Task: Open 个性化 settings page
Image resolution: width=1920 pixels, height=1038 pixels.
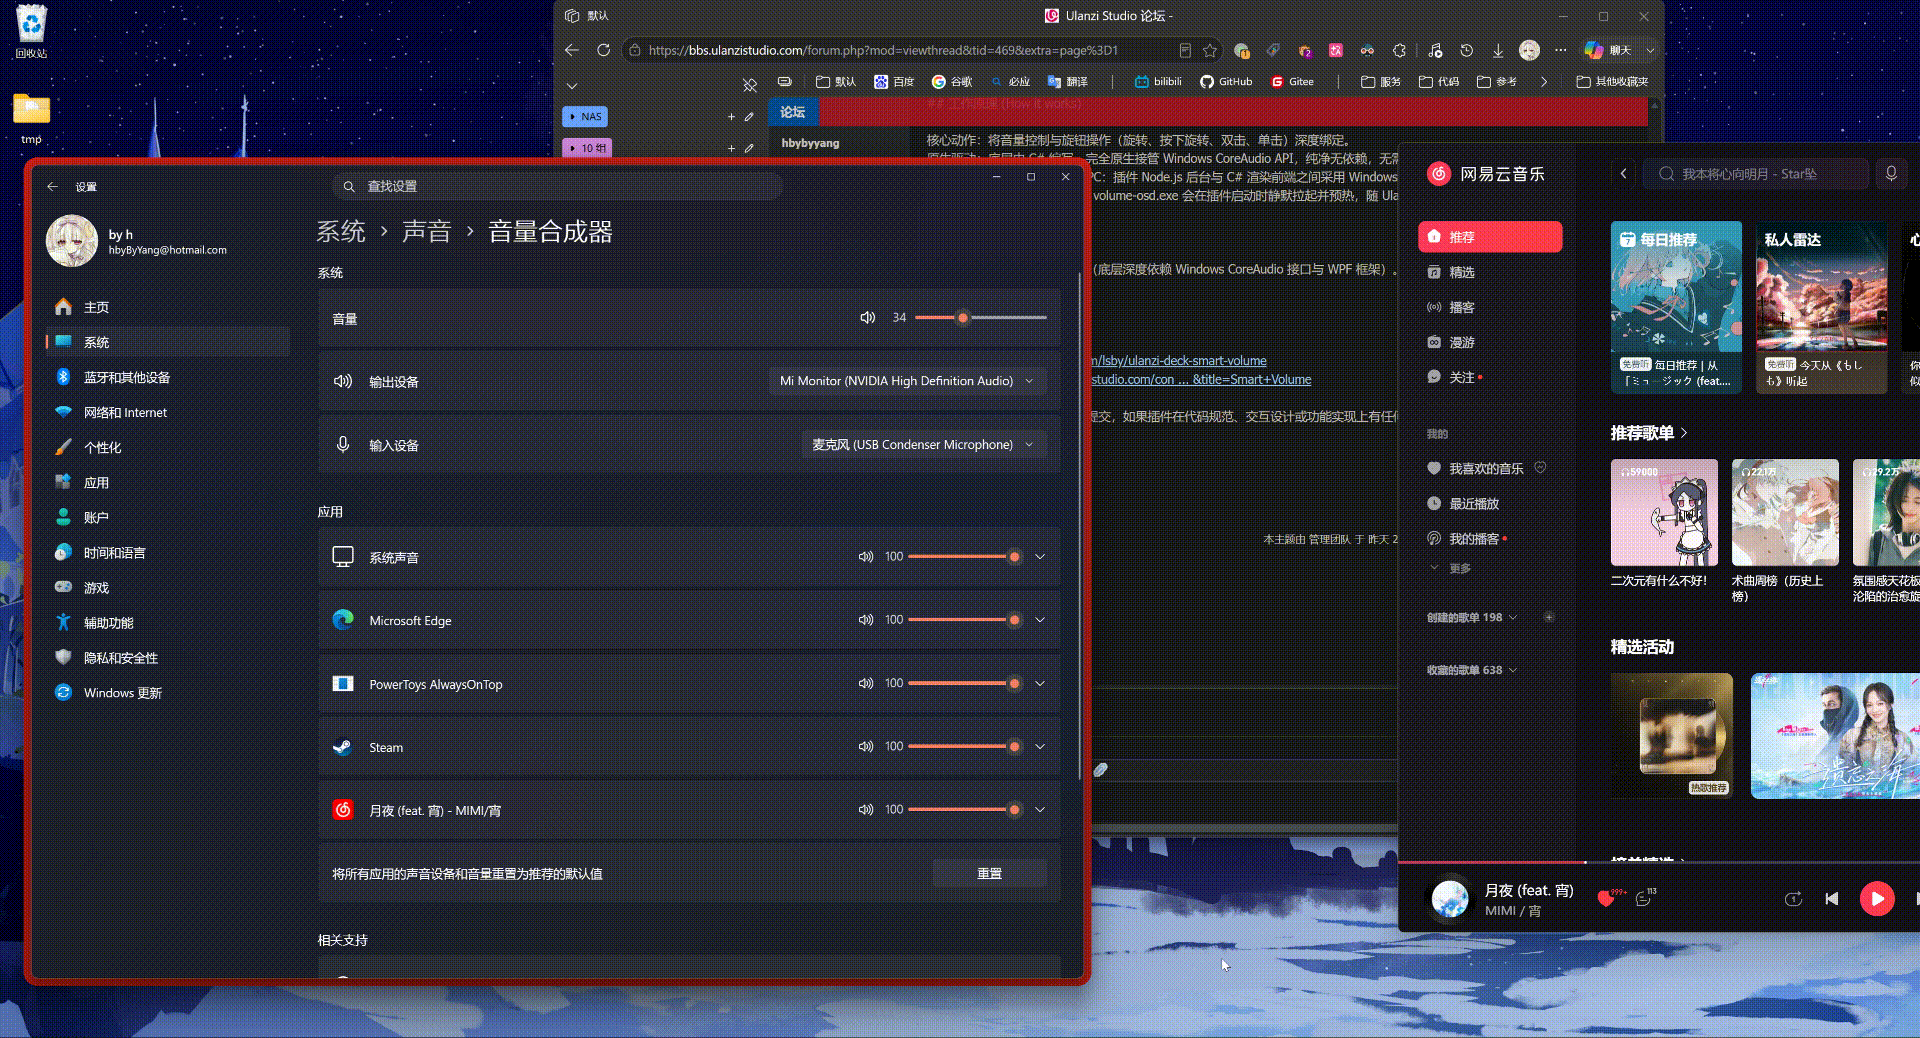Action: coord(168,447)
